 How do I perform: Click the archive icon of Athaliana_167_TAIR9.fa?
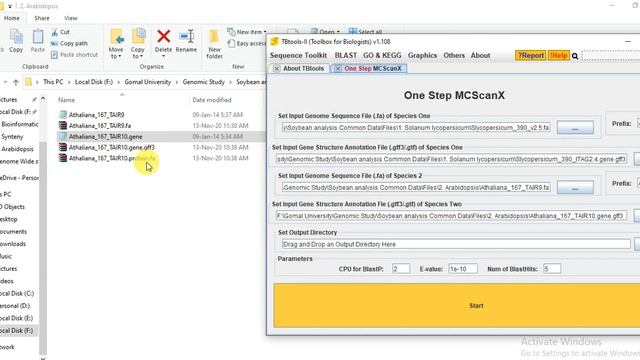62,126
